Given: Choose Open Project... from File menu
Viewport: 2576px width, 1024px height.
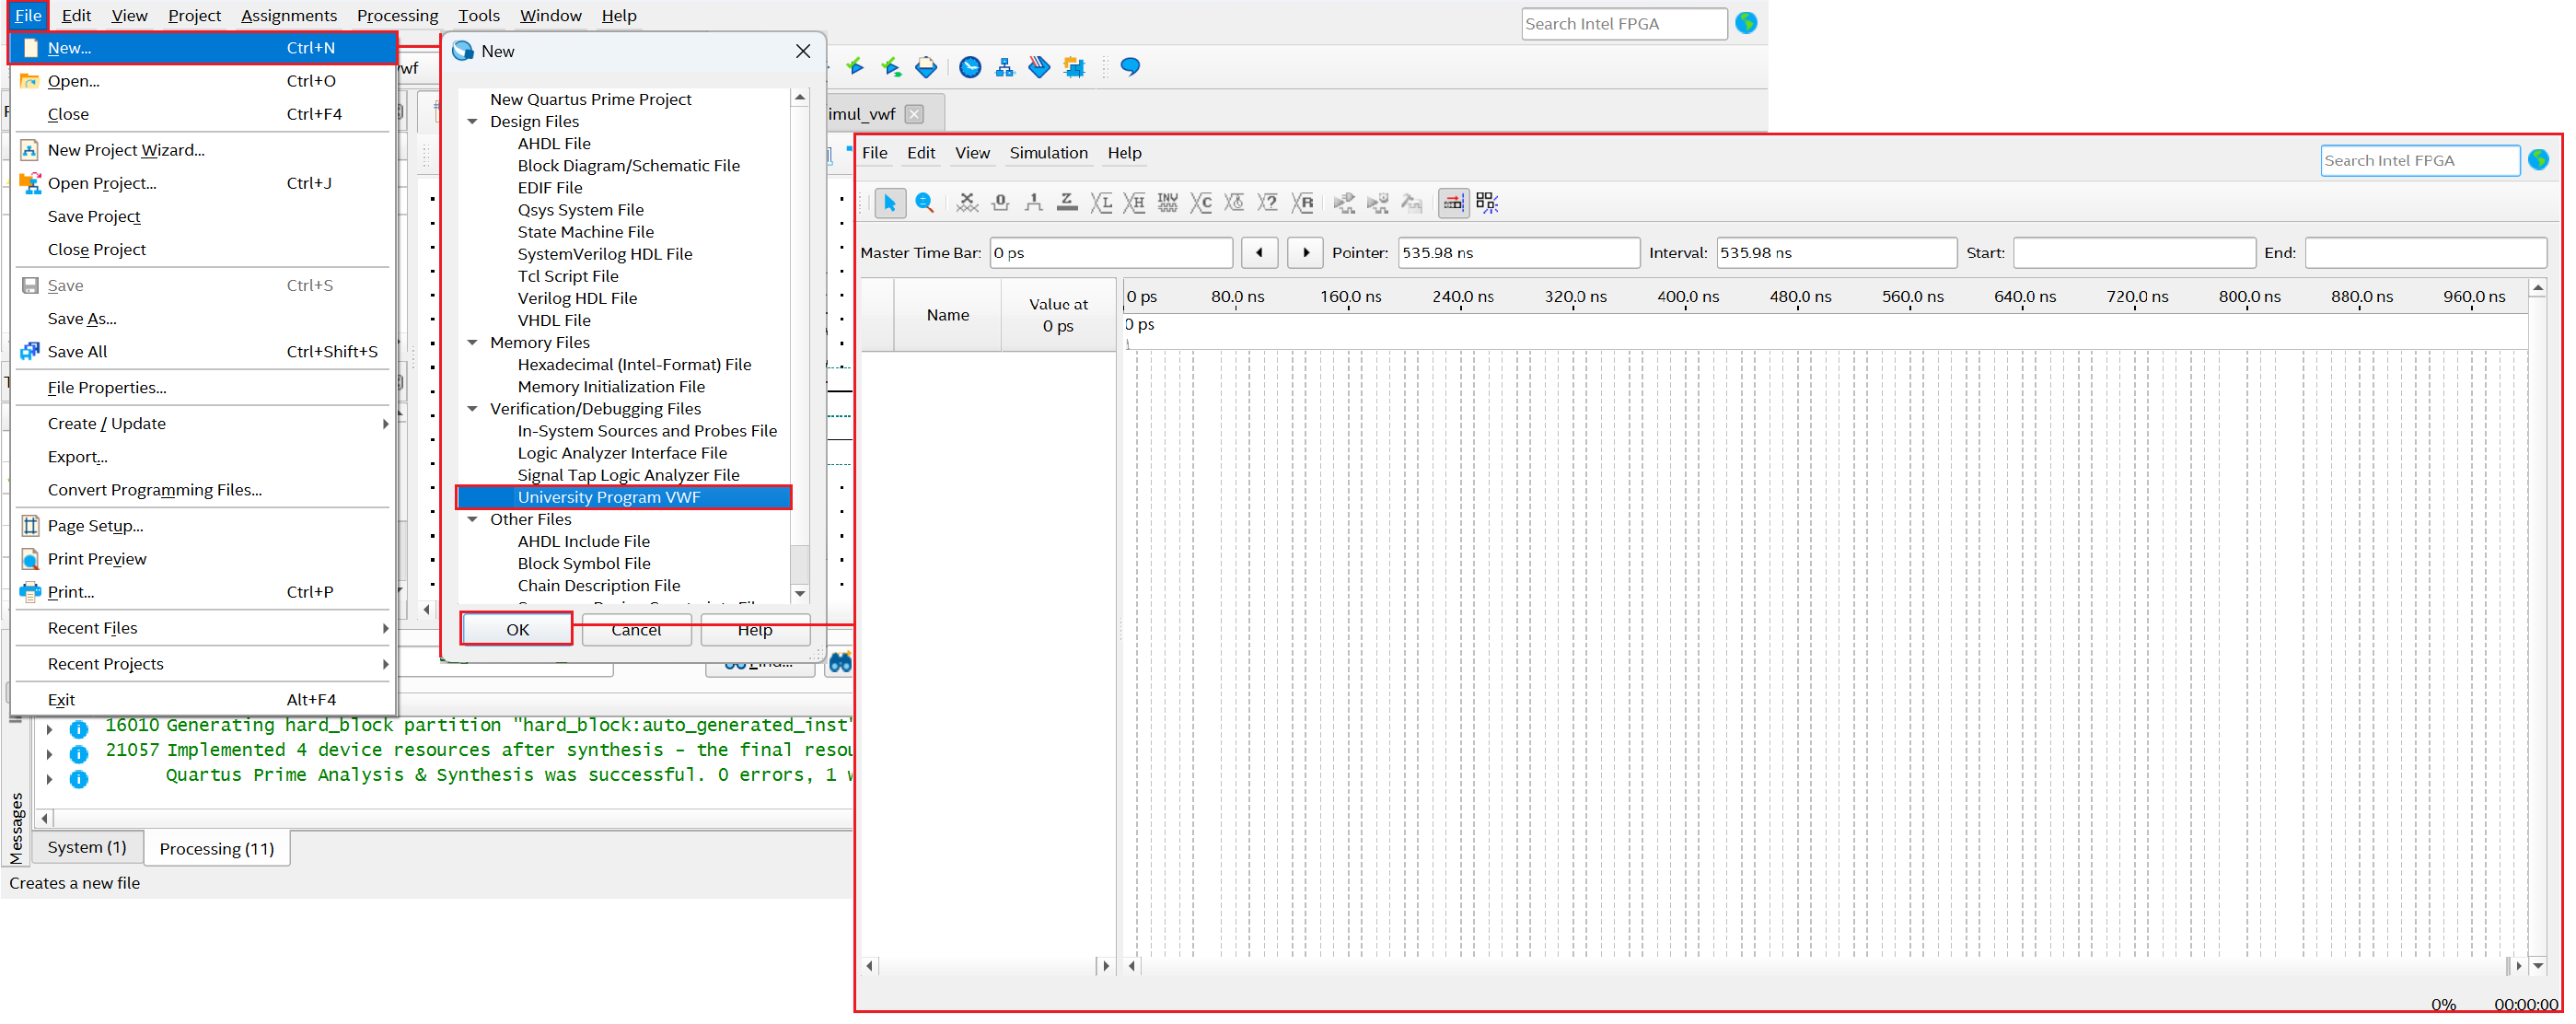Looking at the screenshot, I should 203,183.
